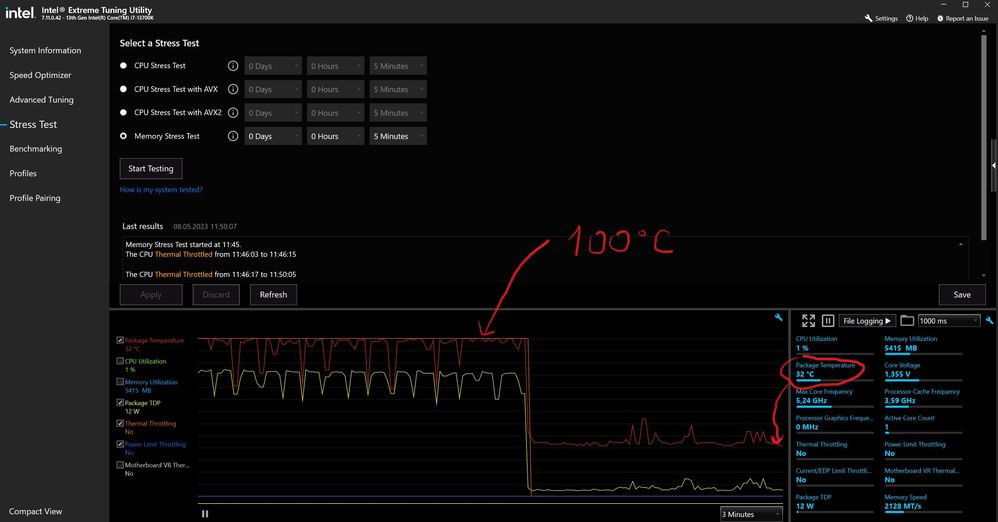Pause the graph below the chart
The height and width of the screenshot is (522, 998).
pyautogui.click(x=205, y=514)
